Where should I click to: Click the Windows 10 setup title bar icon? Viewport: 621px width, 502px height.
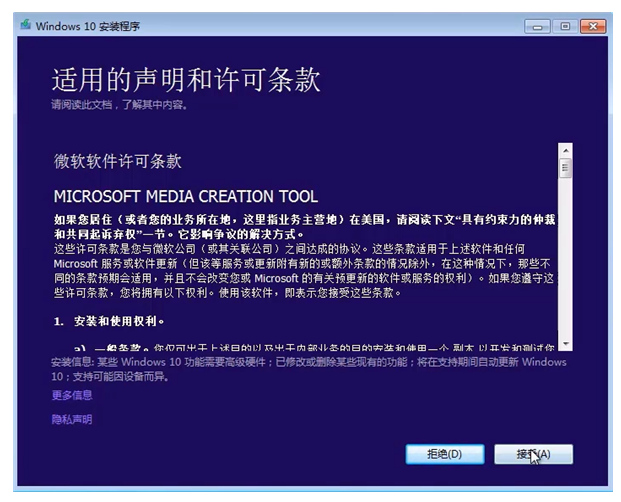pos(24,25)
